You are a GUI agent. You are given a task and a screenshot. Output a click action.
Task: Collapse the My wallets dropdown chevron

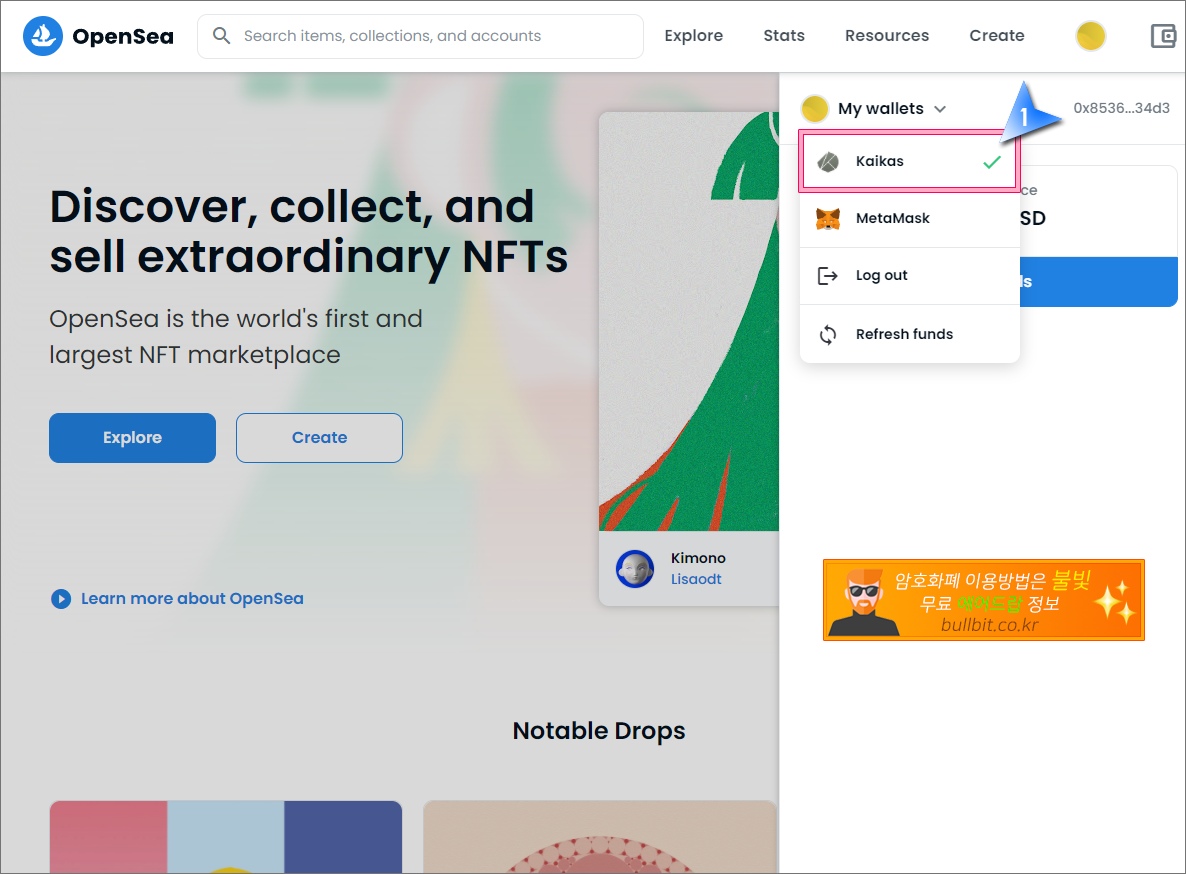click(940, 109)
